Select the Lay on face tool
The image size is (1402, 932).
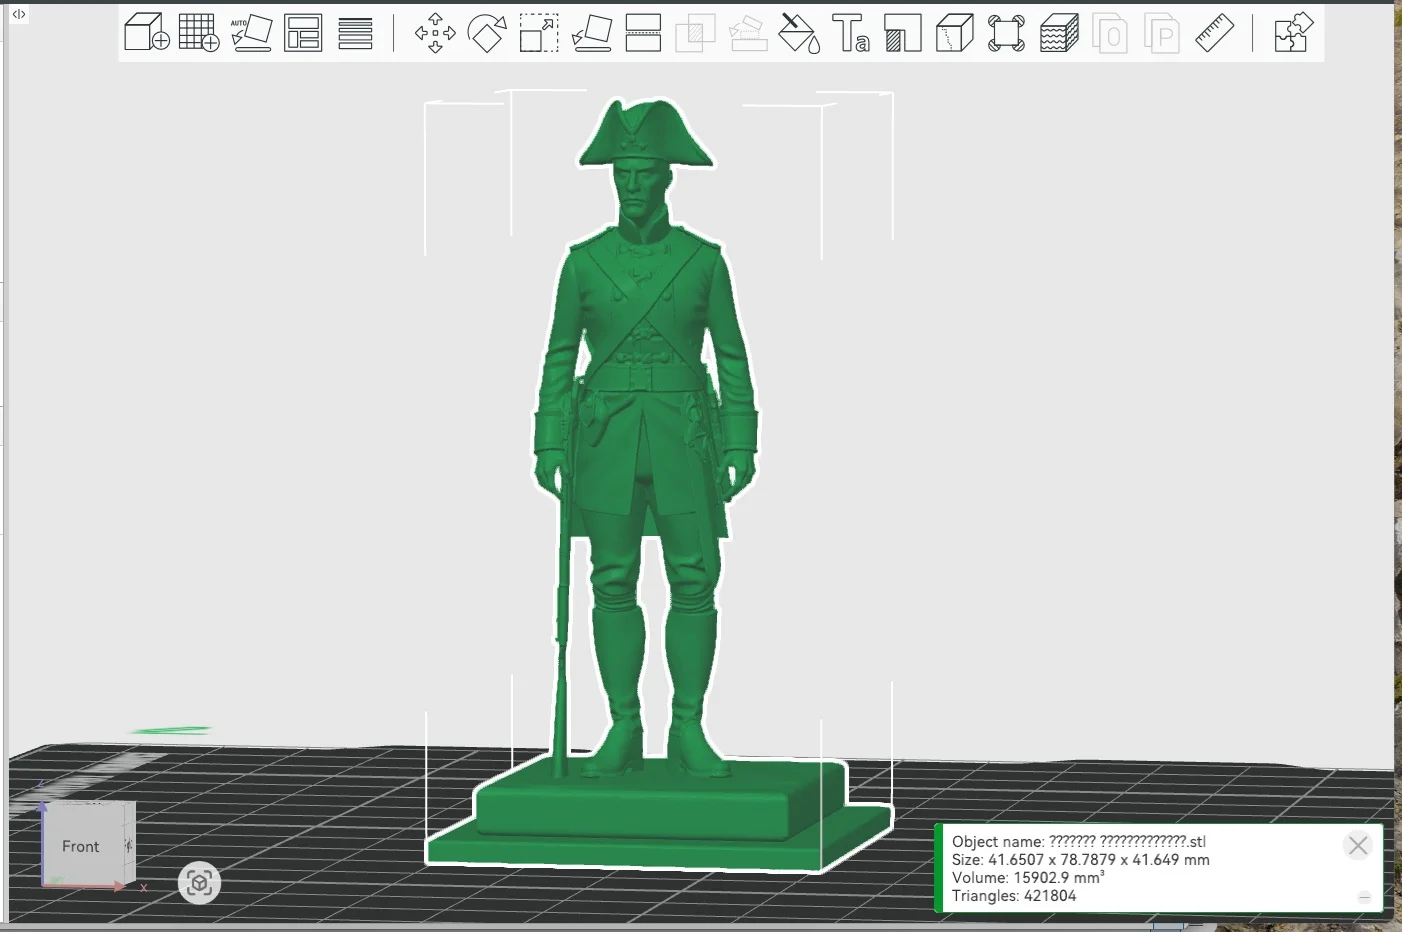click(592, 33)
